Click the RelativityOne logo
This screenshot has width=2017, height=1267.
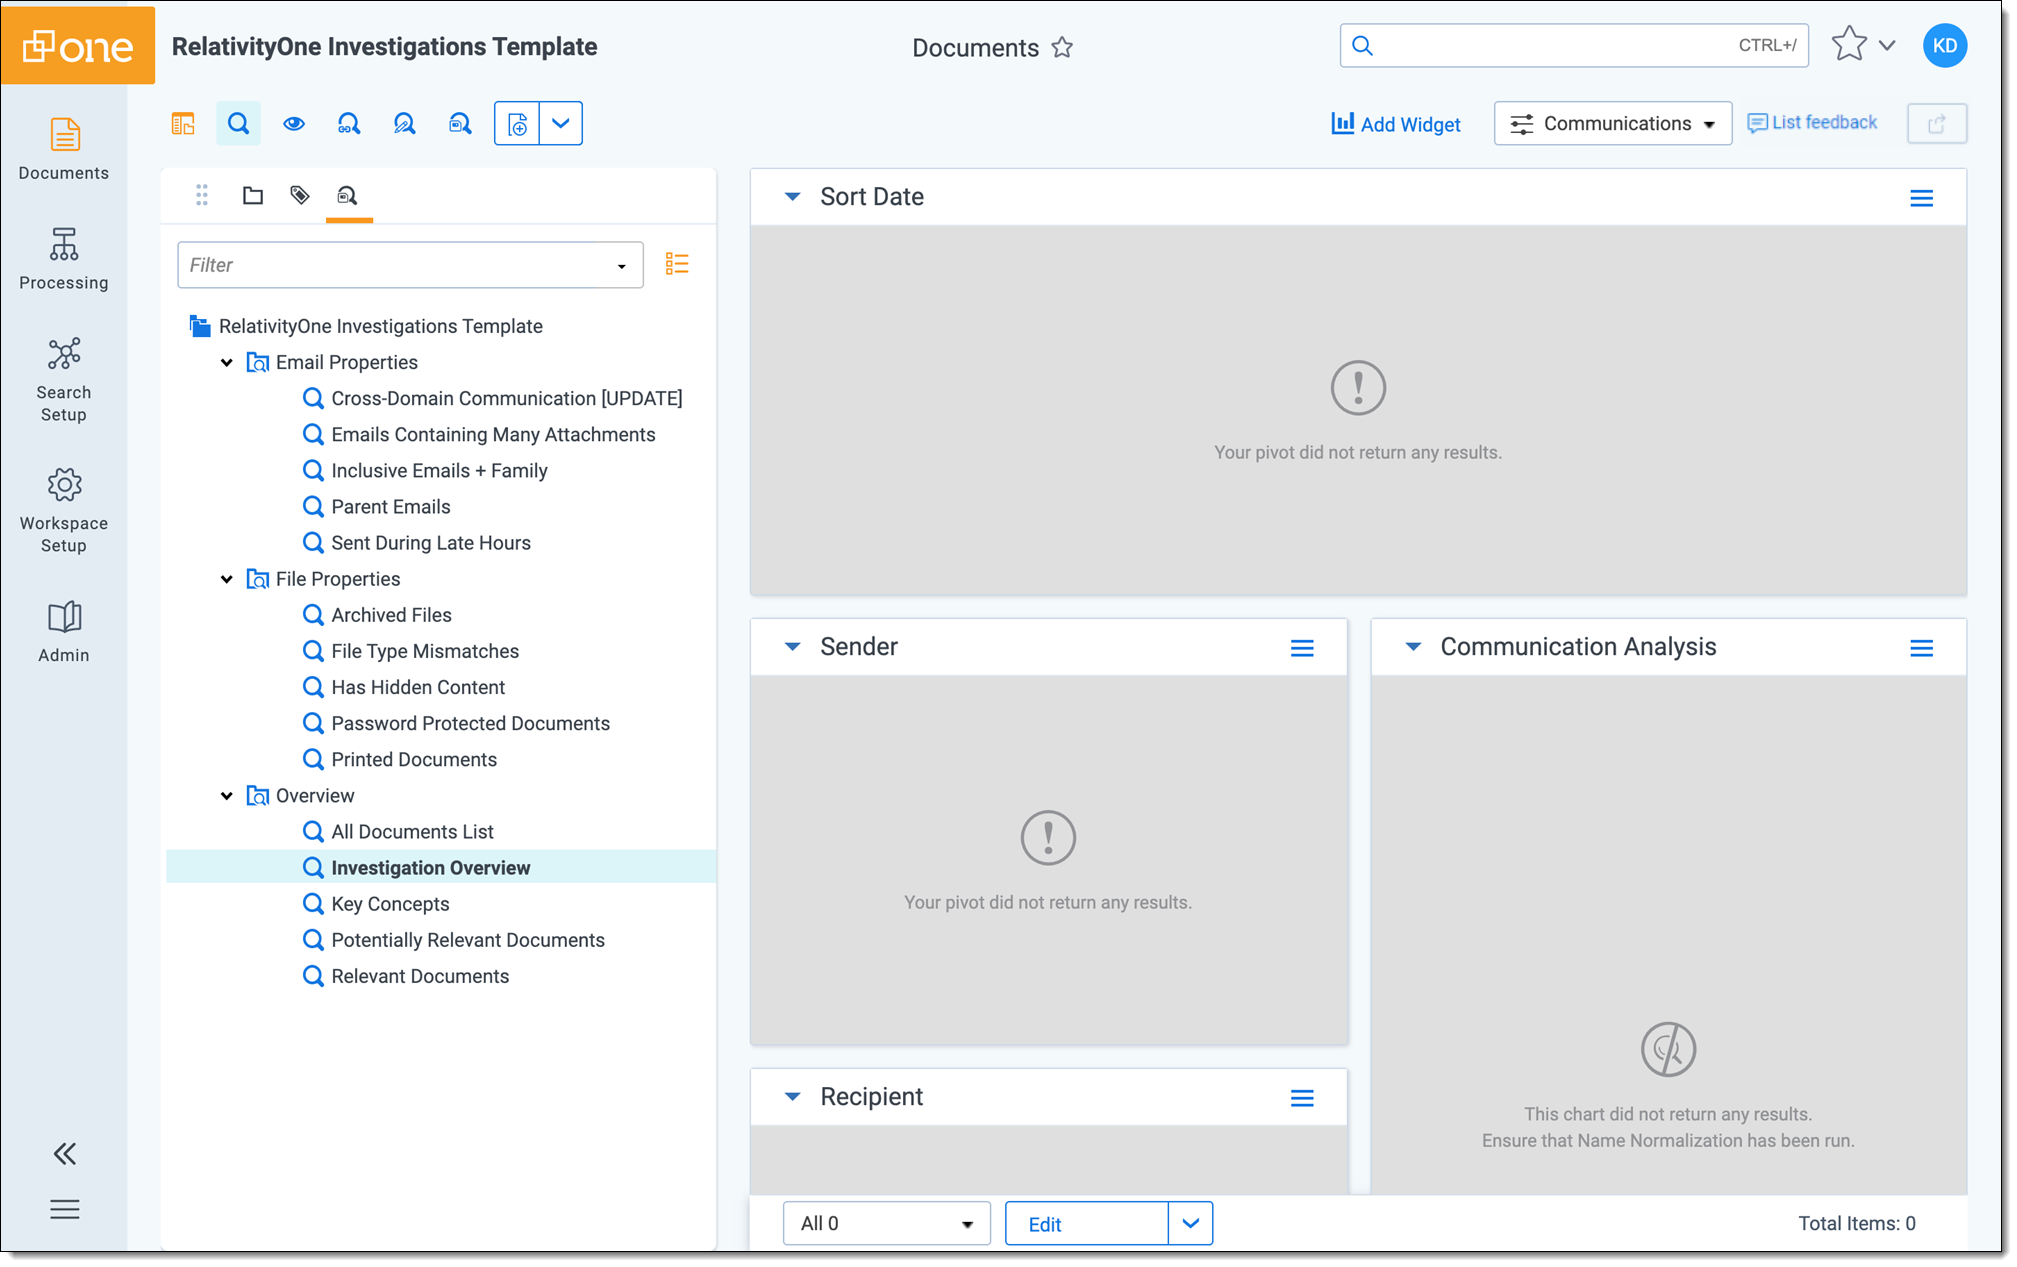click(x=78, y=46)
